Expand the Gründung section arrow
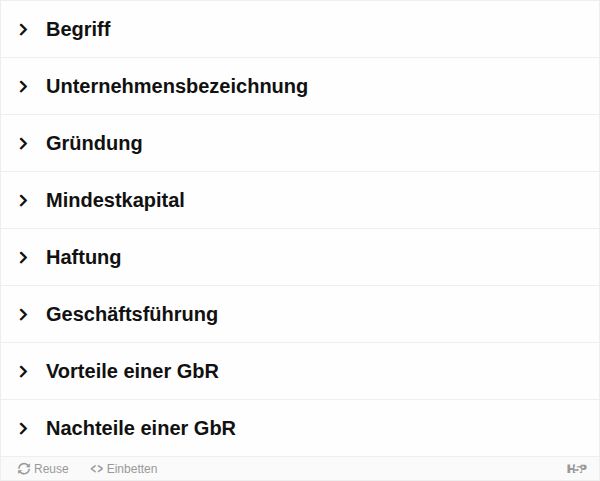This screenshot has height=481, width=600. click(23, 143)
